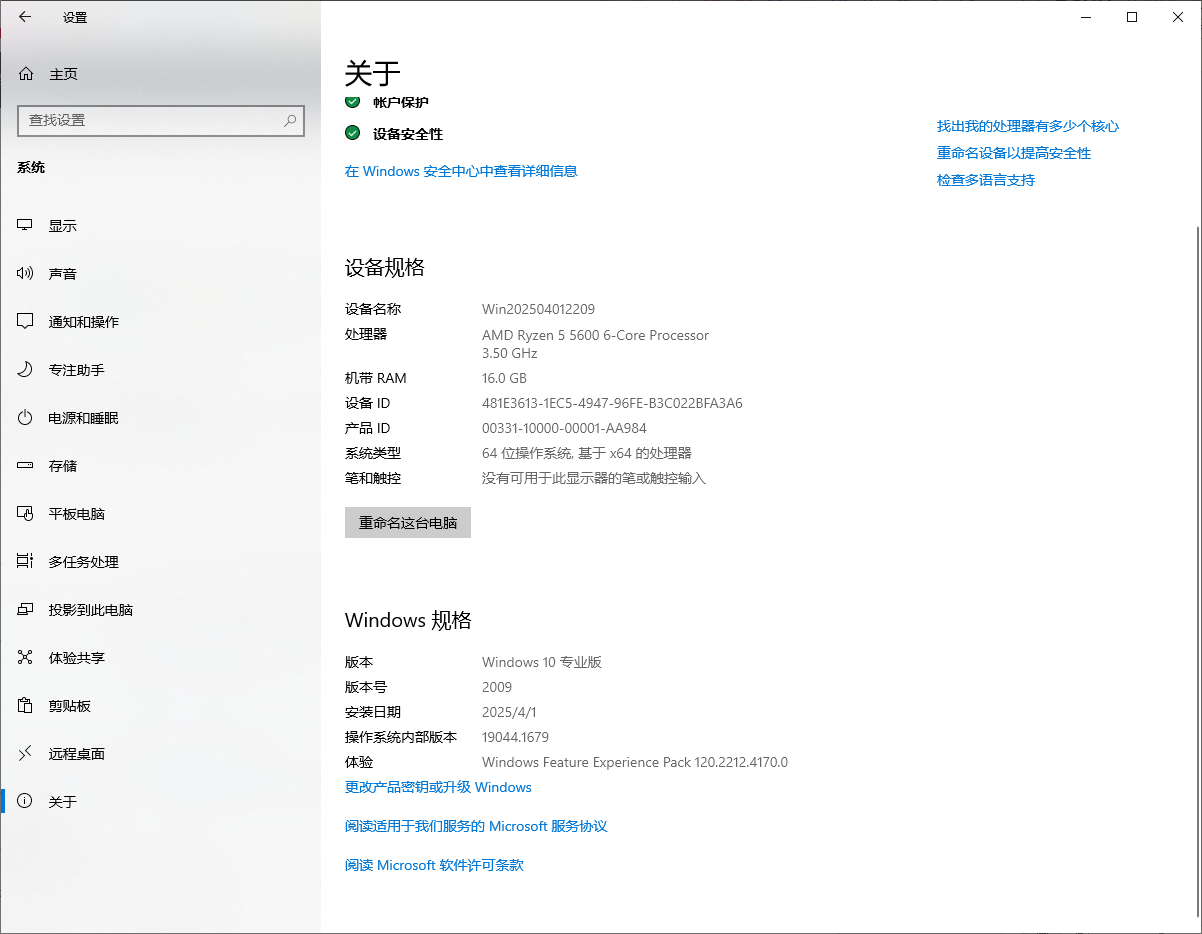Click product ID 00331-10000-00001-AA984

pos(564,428)
